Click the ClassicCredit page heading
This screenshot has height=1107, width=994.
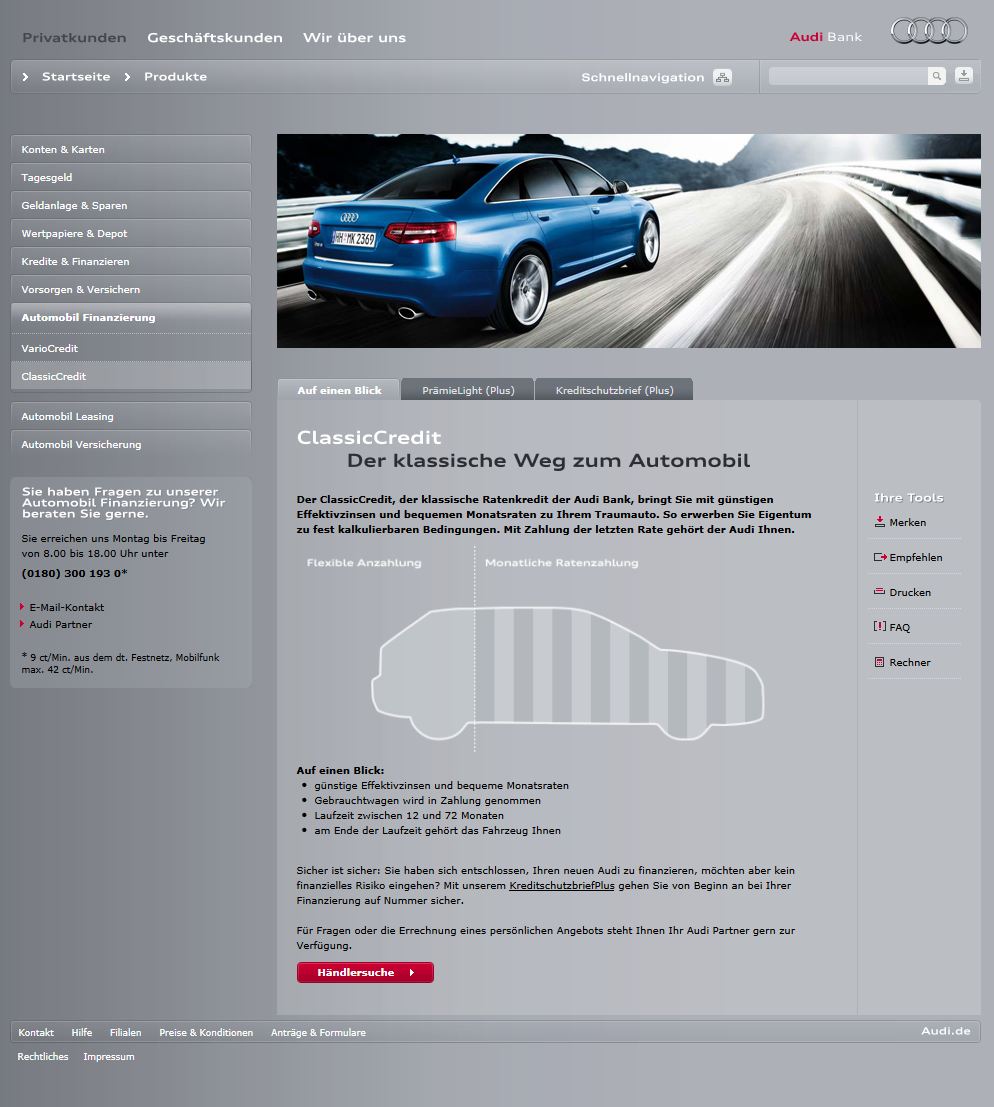[x=369, y=437]
